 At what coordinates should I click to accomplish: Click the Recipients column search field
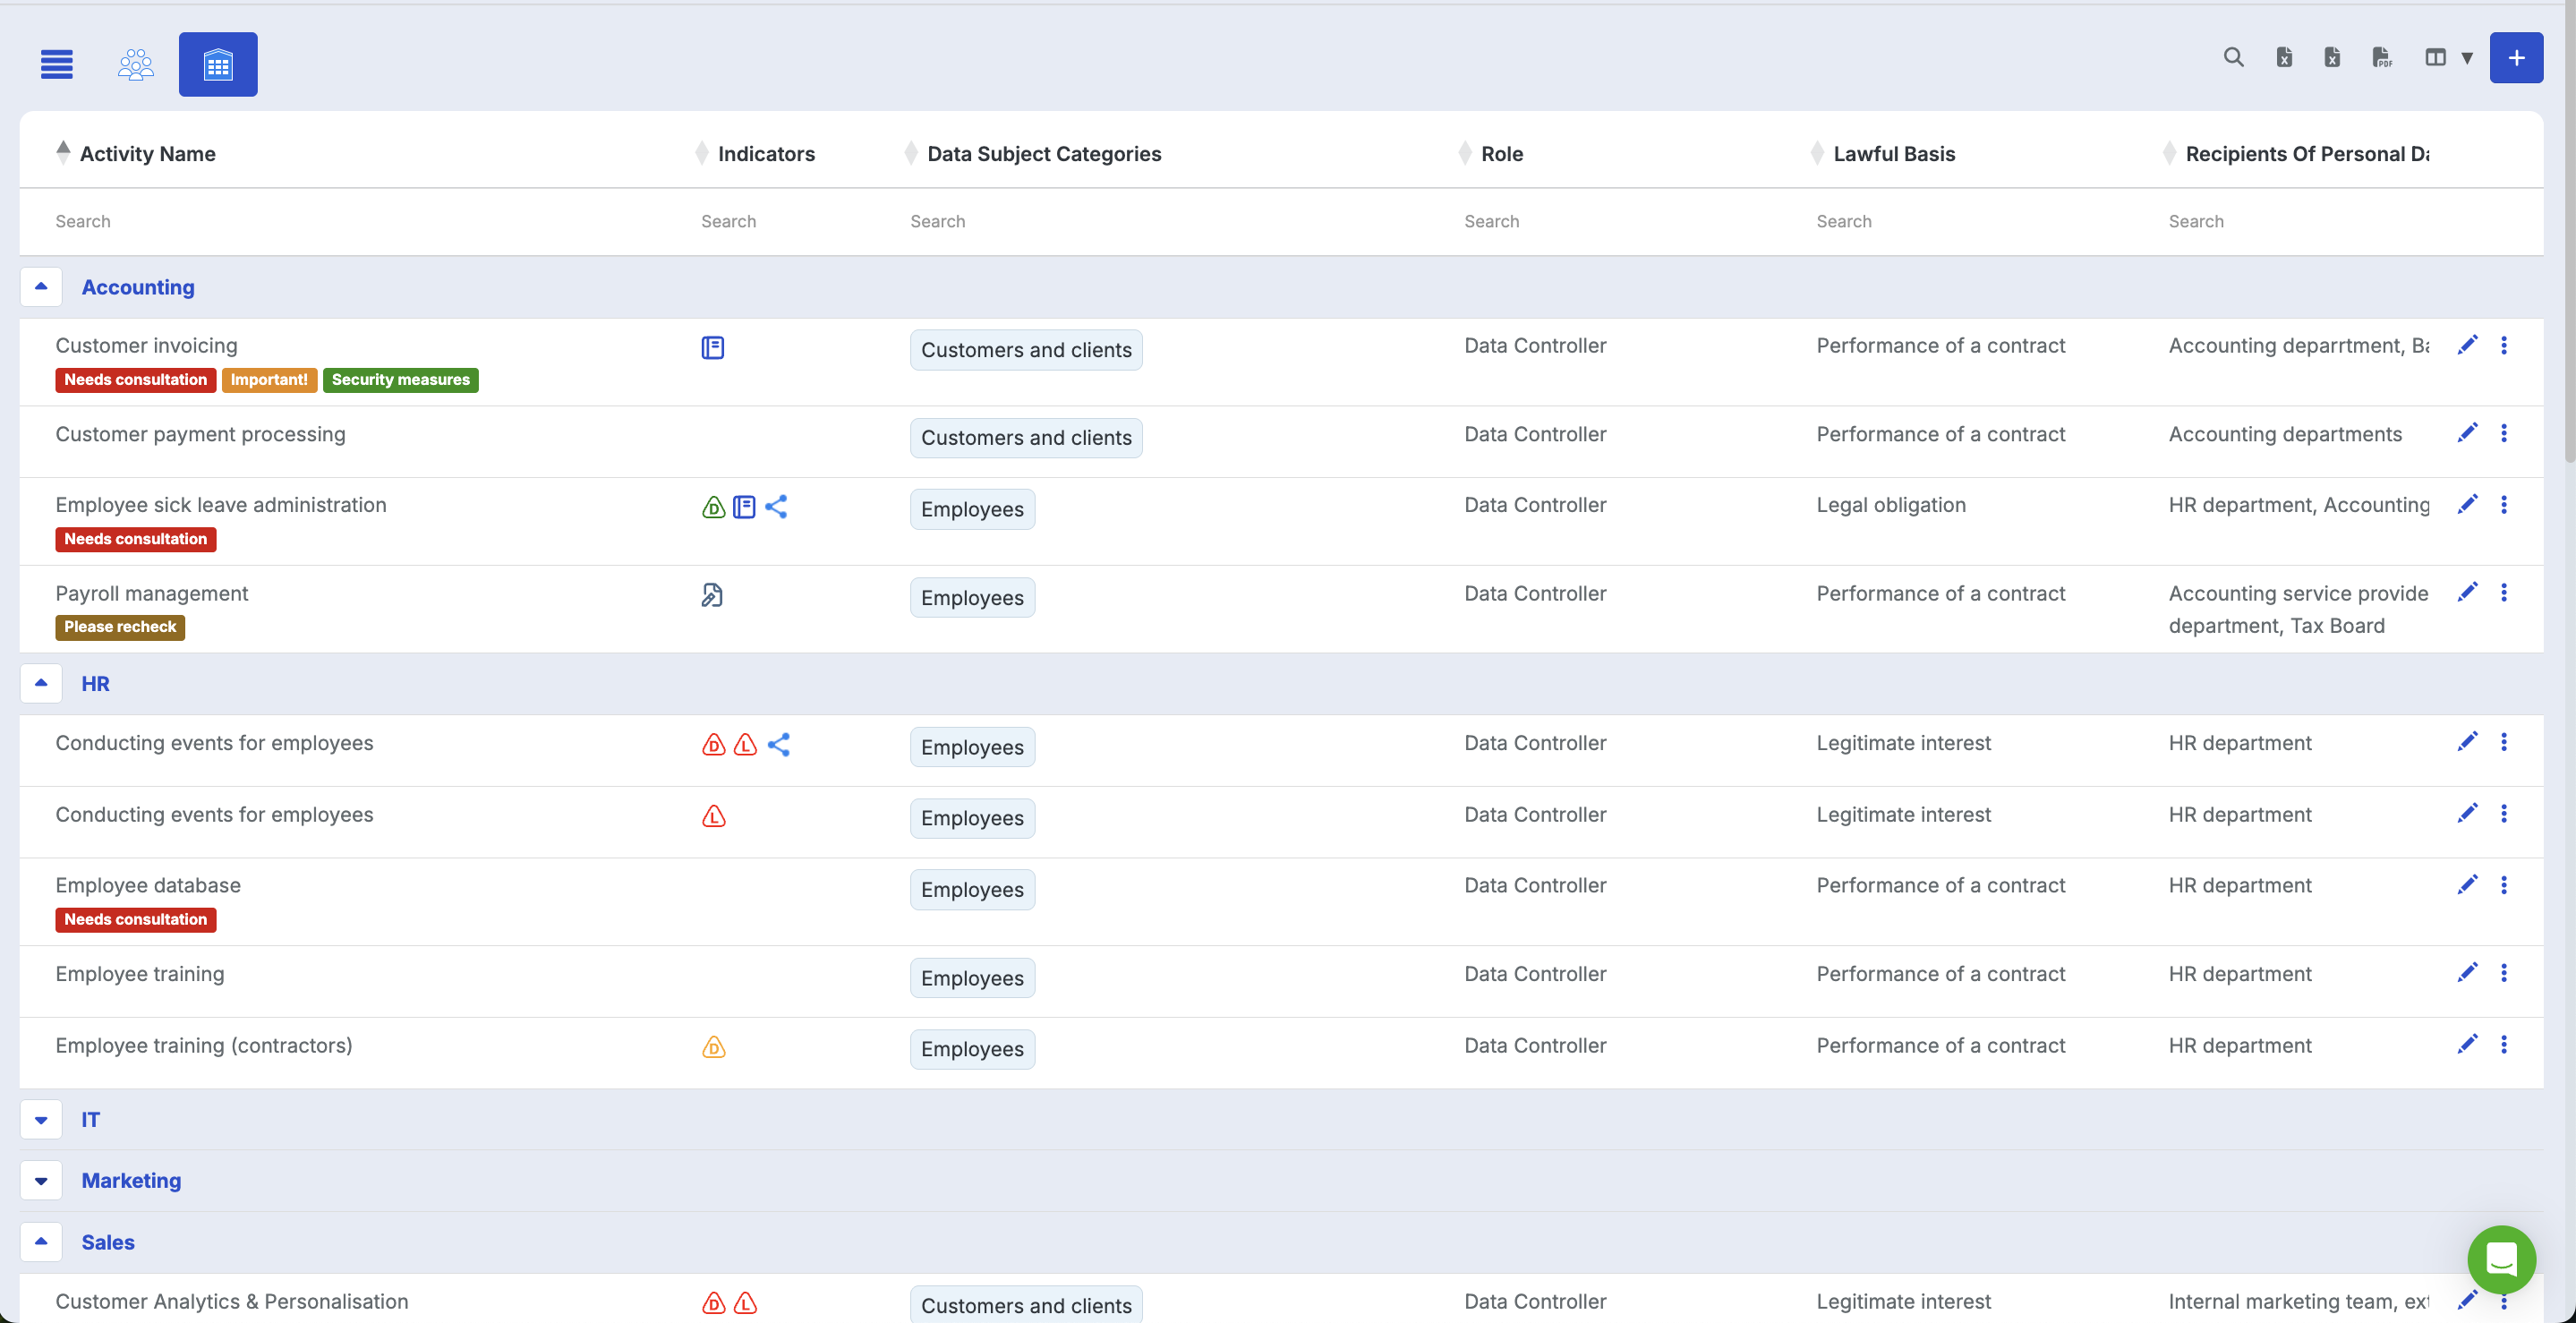coord(2300,221)
